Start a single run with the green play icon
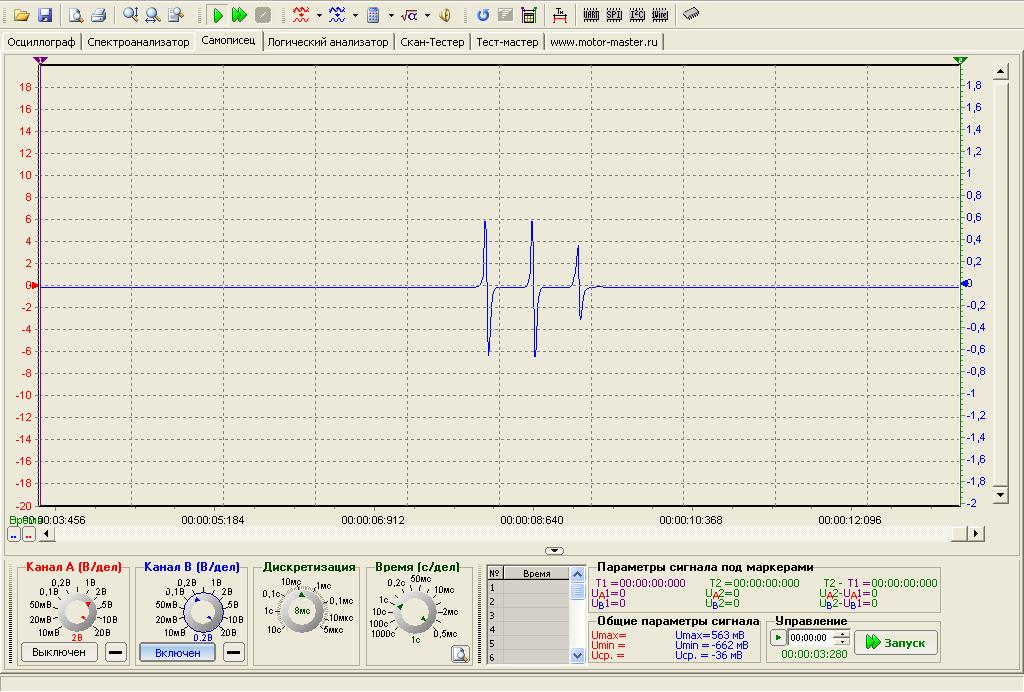Screen dimensions: 1024x692 pos(218,14)
